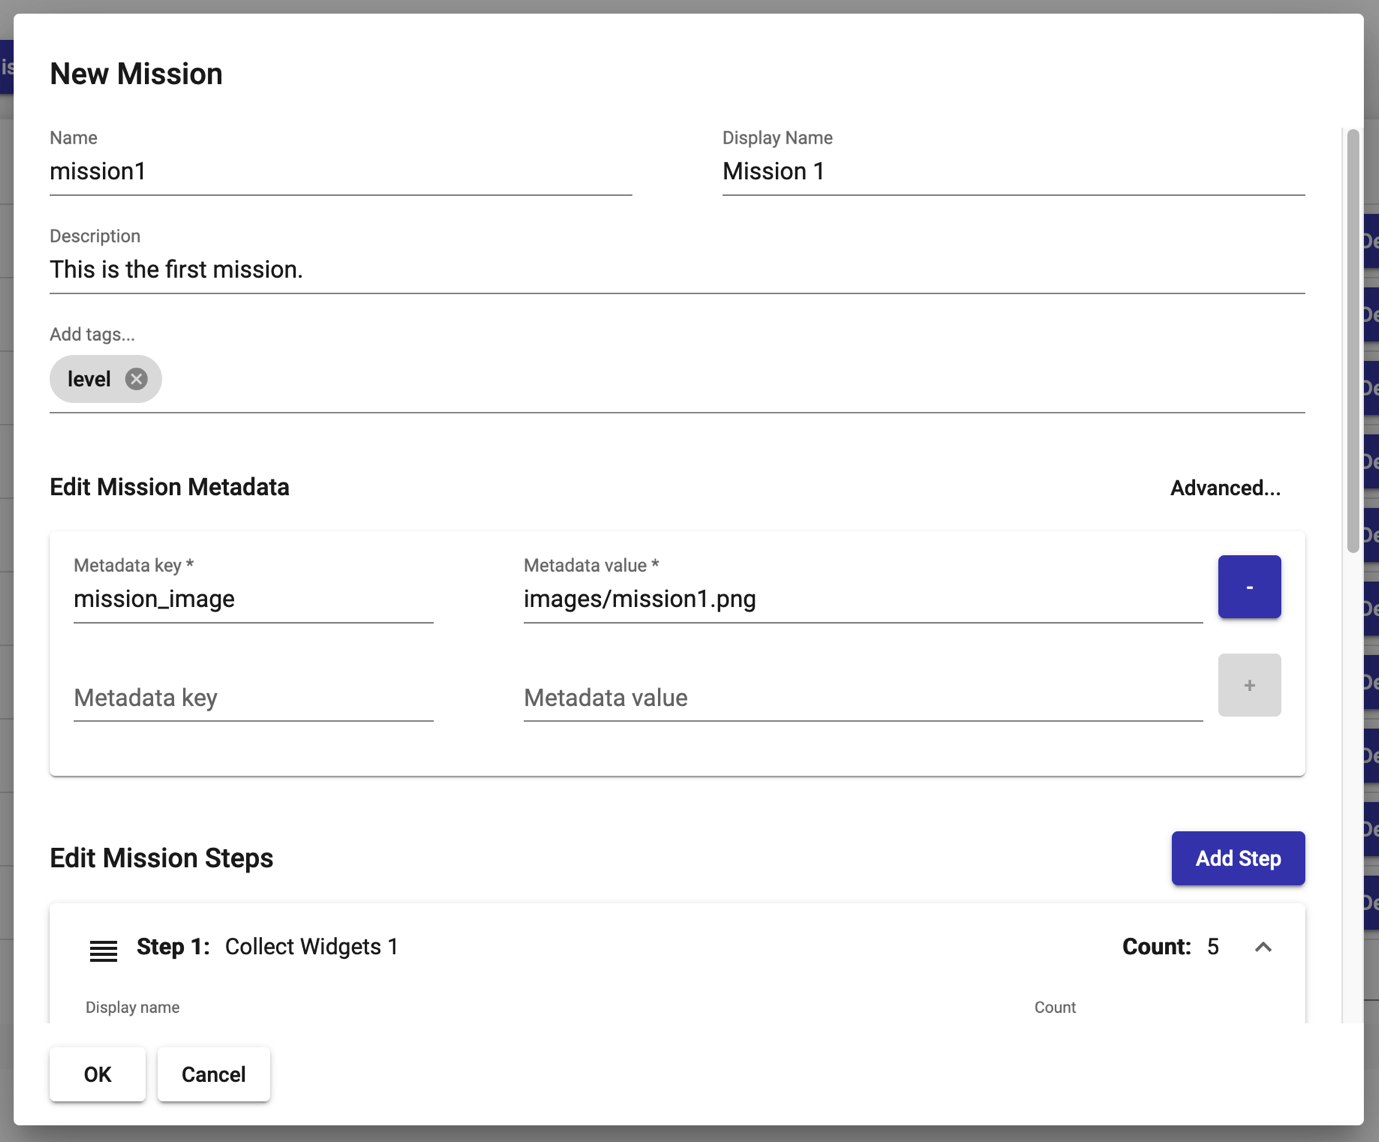Edit the mission_image metadata key field
Screen dimensions: 1379x1142
tap(253, 599)
